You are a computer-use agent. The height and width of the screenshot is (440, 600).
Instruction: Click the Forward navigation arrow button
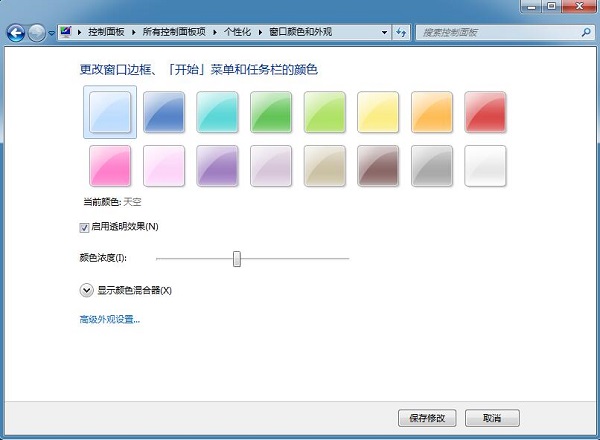[36, 33]
